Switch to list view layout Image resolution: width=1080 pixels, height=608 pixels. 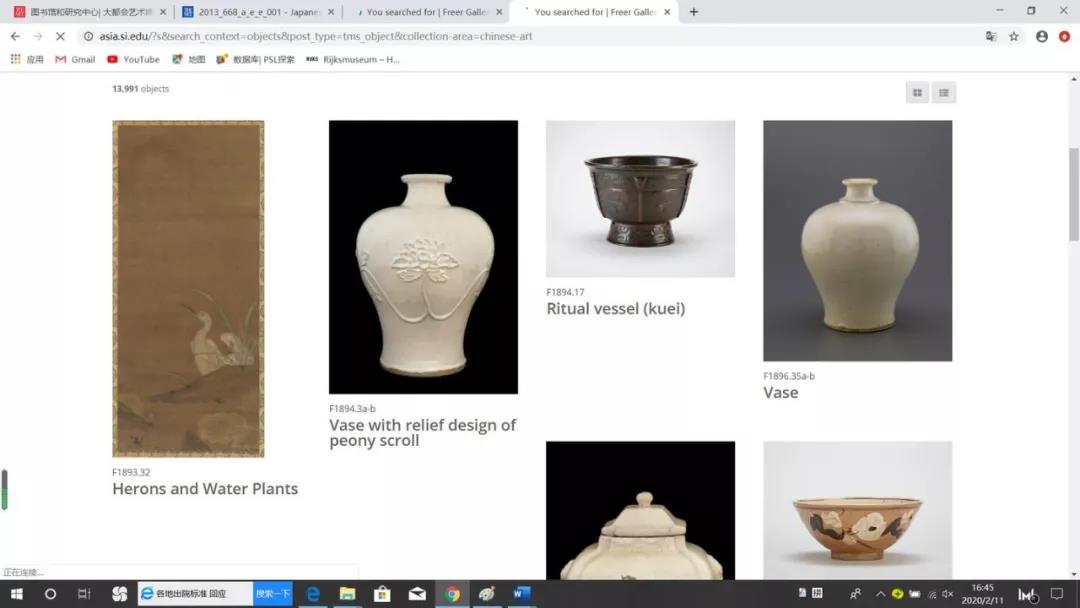click(943, 93)
